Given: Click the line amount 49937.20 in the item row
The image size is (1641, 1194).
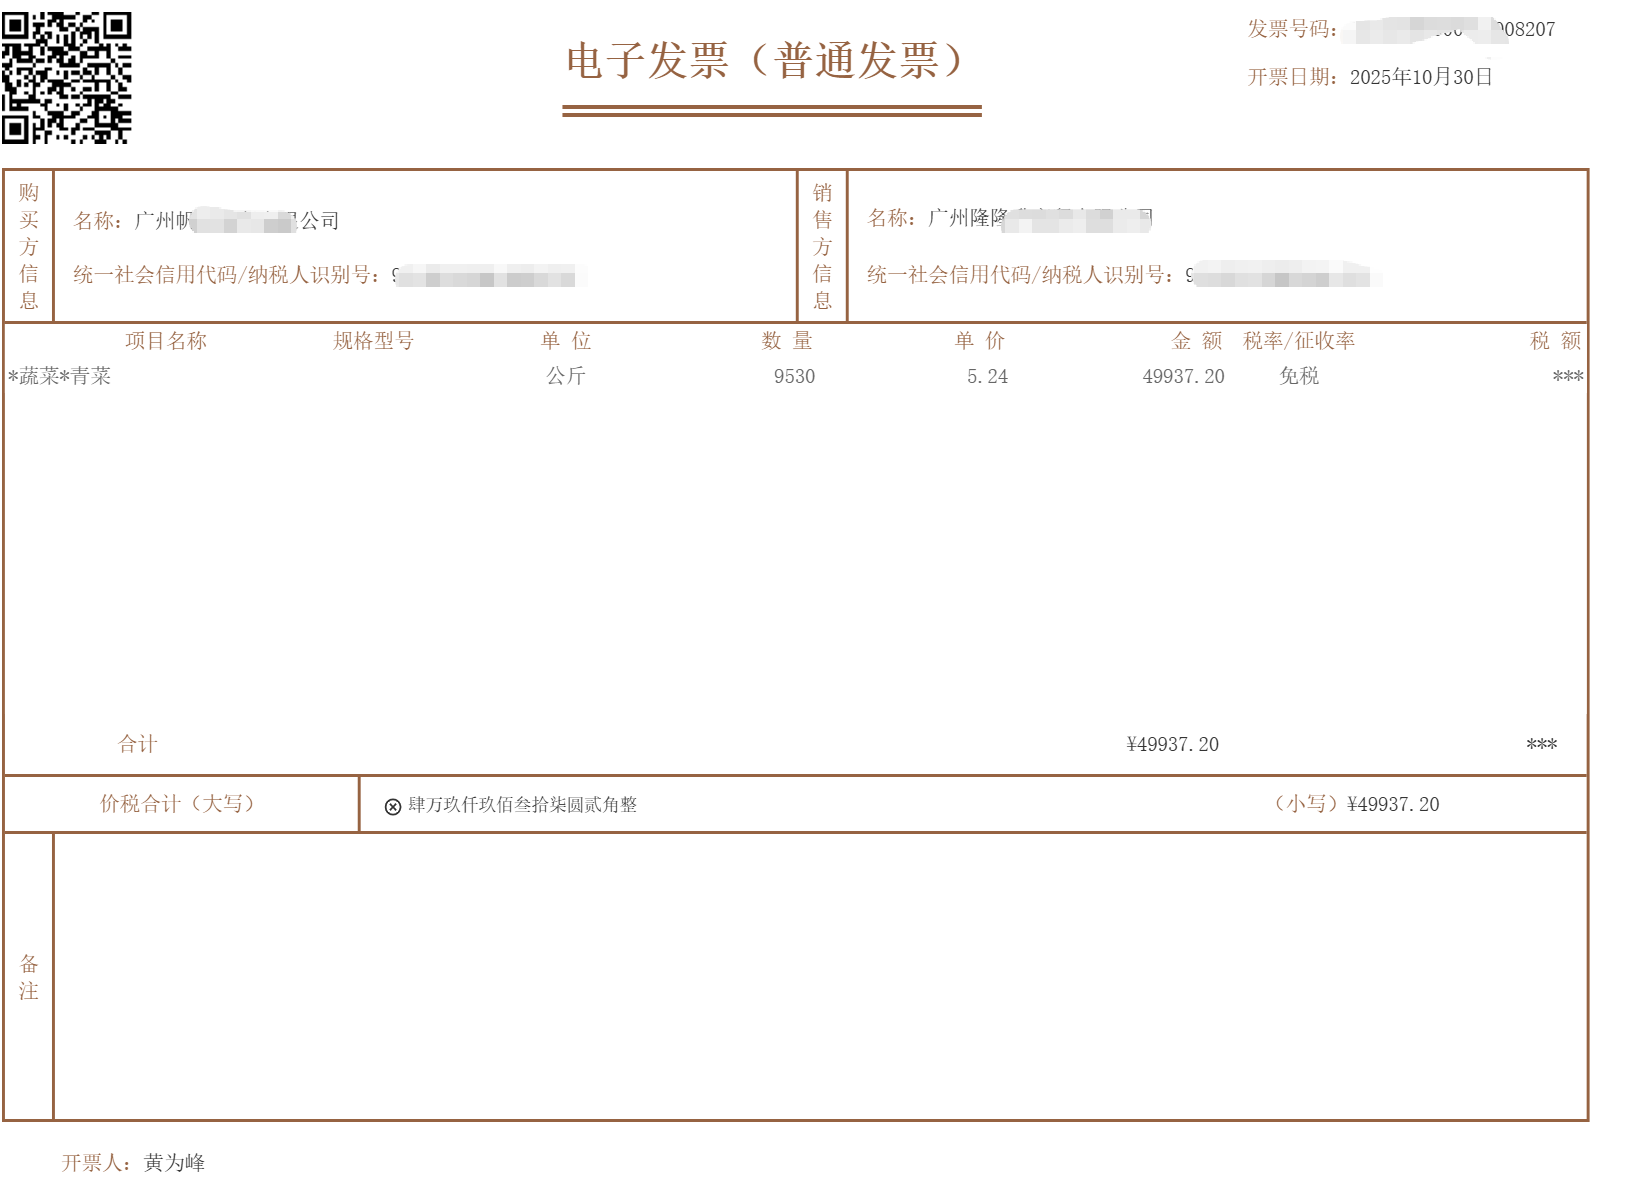Looking at the screenshot, I should click(x=1183, y=377).
